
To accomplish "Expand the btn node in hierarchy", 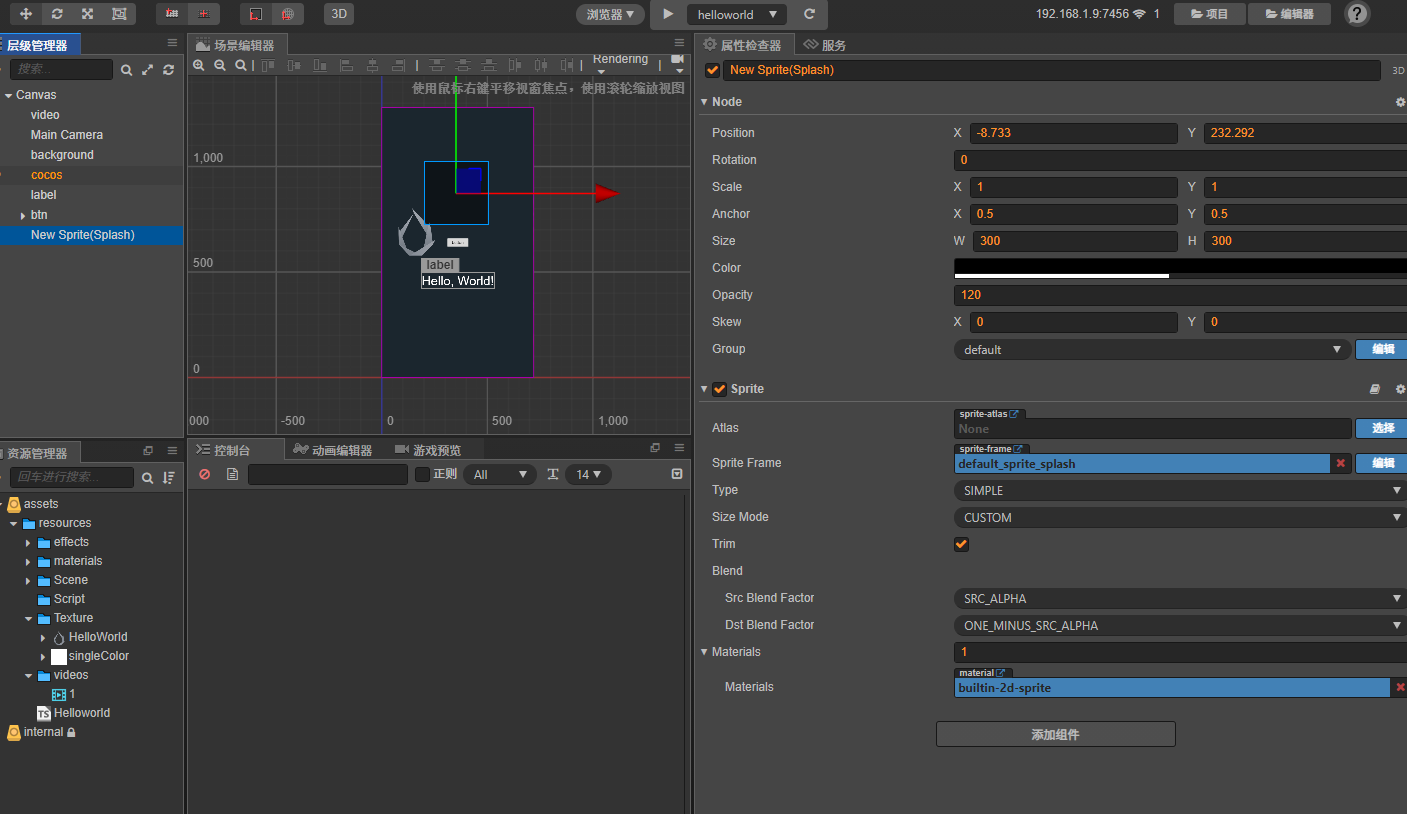I will point(23,215).
